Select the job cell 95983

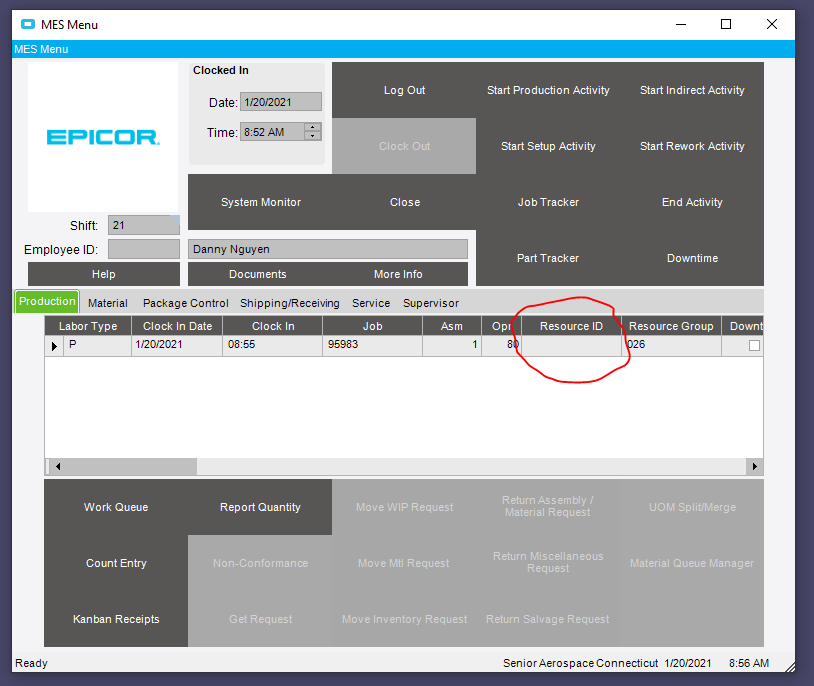(x=372, y=345)
